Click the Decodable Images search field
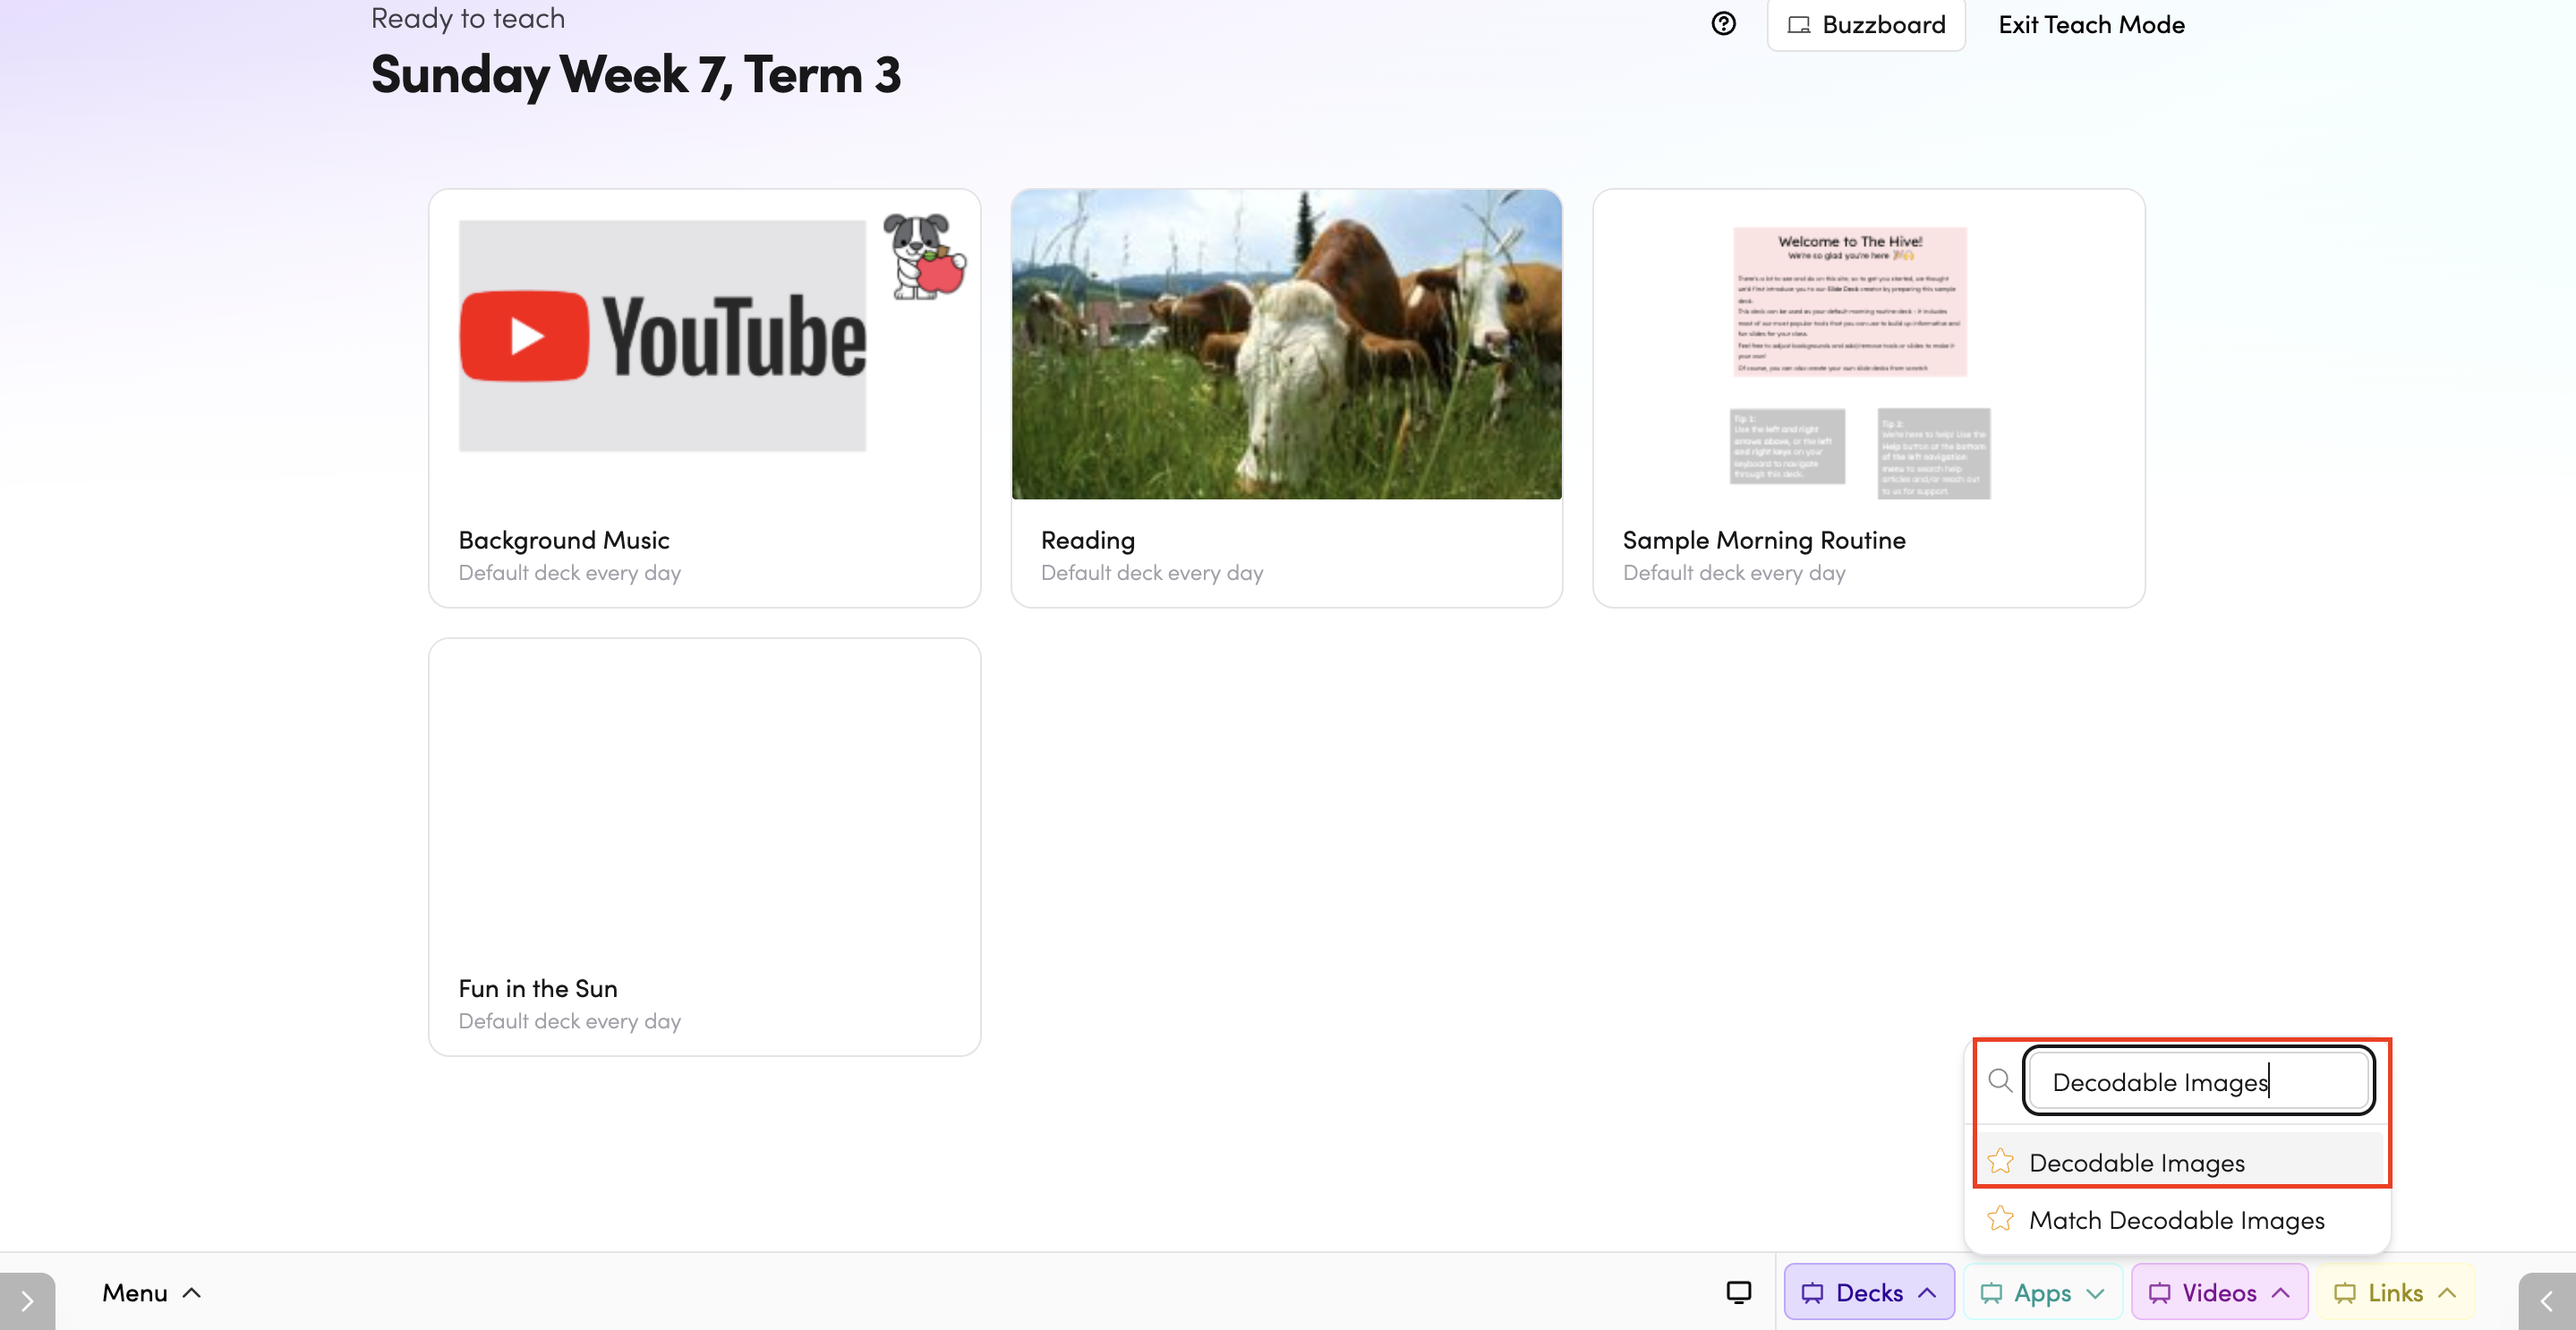Screen dimensions: 2576x1330 click(x=2198, y=1081)
